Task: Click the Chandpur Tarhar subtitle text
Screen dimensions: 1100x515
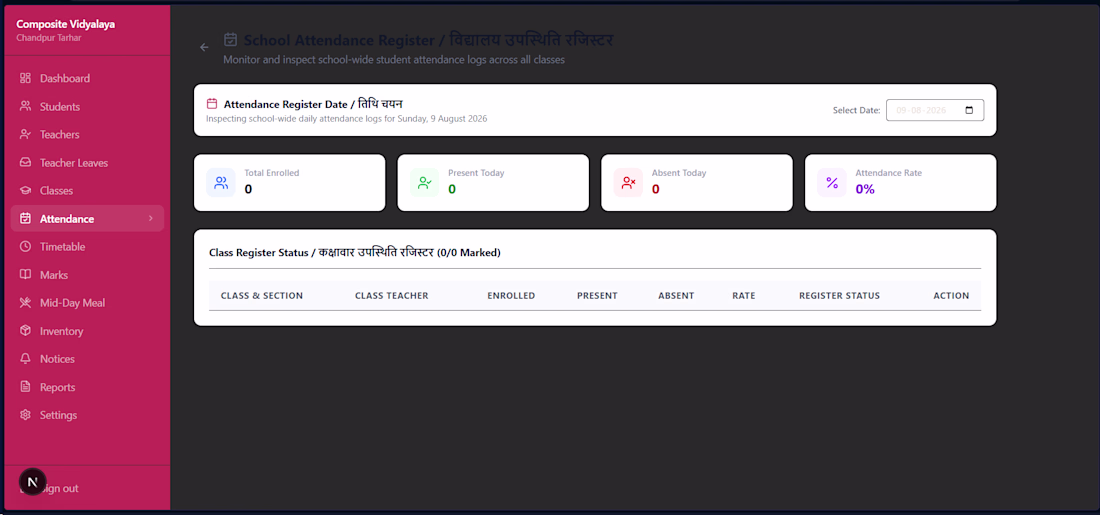Action: click(x=49, y=38)
